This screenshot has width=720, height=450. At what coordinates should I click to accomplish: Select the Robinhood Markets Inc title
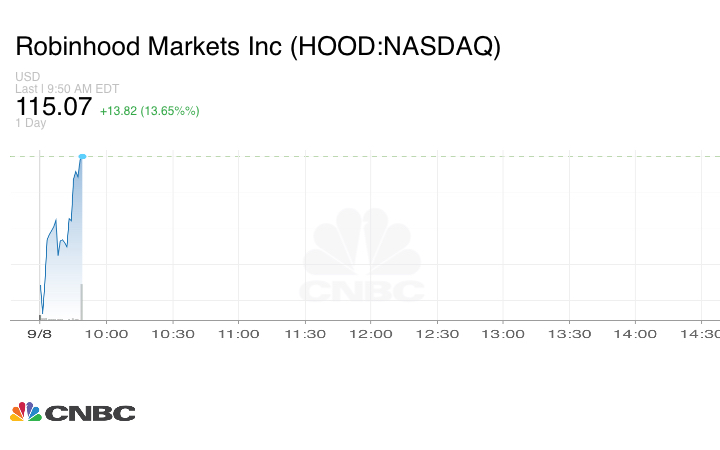click(x=257, y=47)
